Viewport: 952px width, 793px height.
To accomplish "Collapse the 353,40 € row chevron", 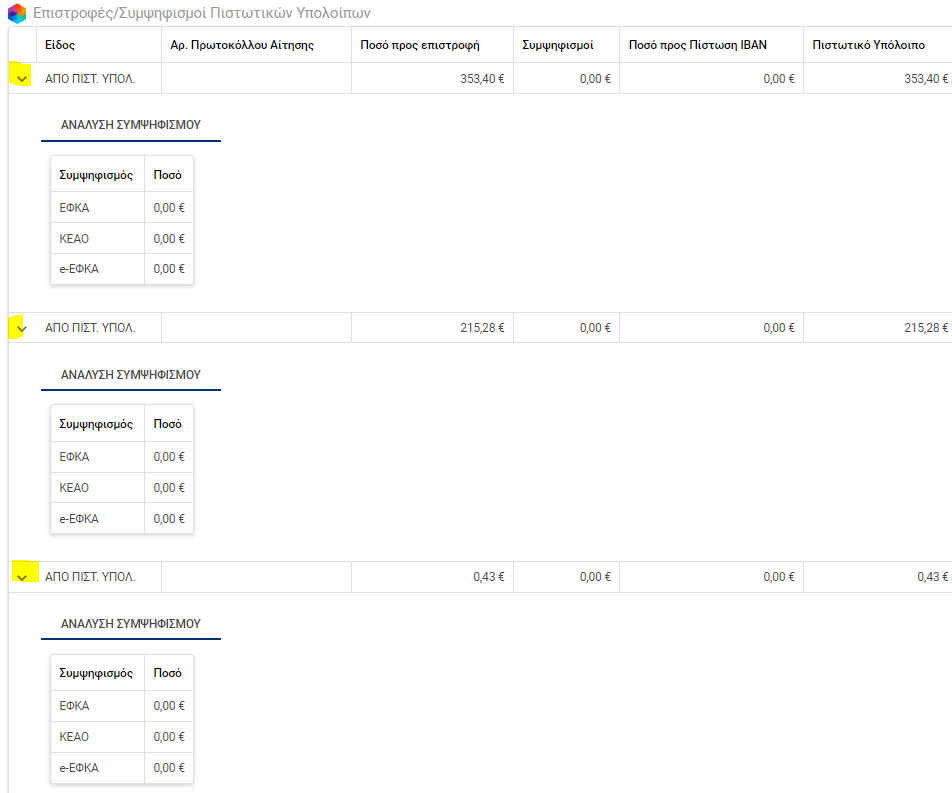I will tap(22, 79).
